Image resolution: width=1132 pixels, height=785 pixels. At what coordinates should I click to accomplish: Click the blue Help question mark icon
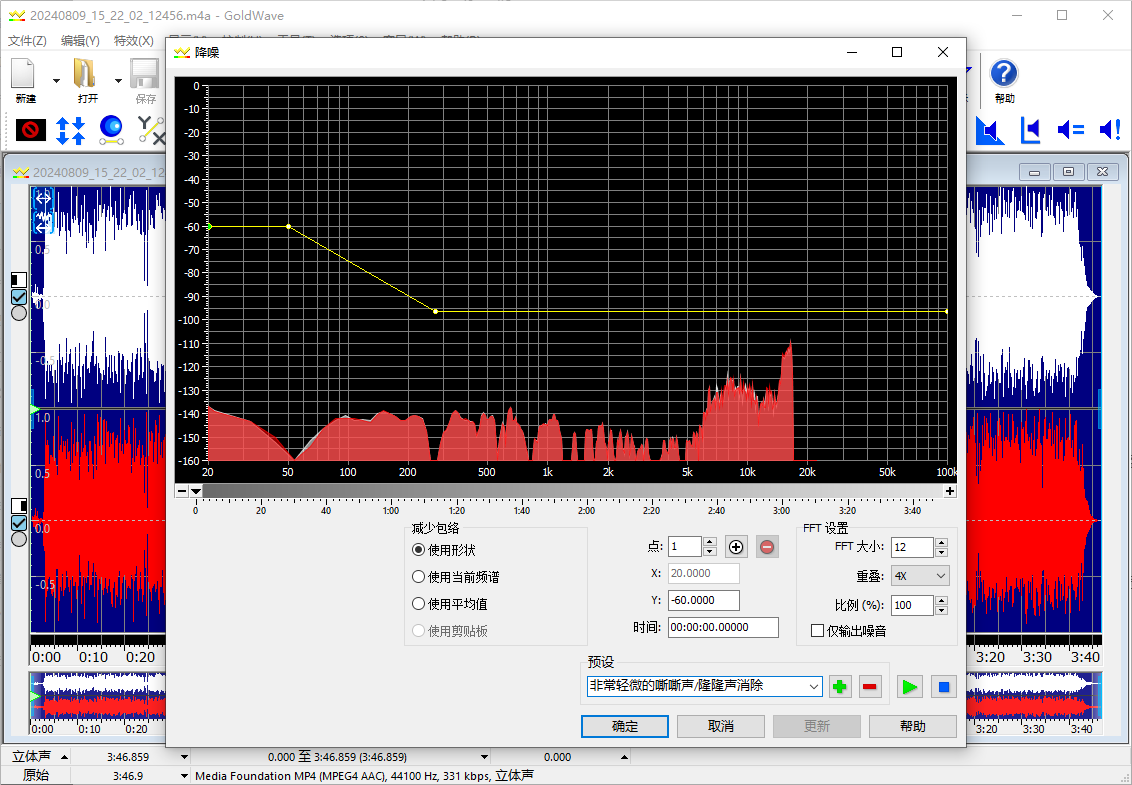click(x=1004, y=74)
